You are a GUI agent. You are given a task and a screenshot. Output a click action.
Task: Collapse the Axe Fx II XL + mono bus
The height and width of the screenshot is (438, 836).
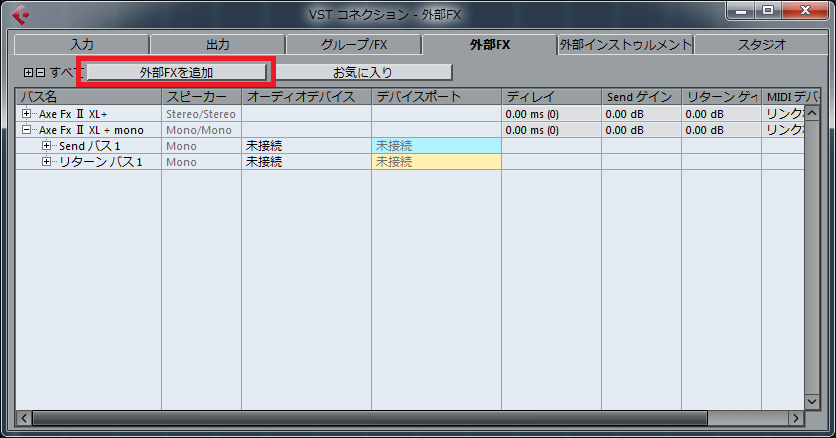[x=26, y=129]
